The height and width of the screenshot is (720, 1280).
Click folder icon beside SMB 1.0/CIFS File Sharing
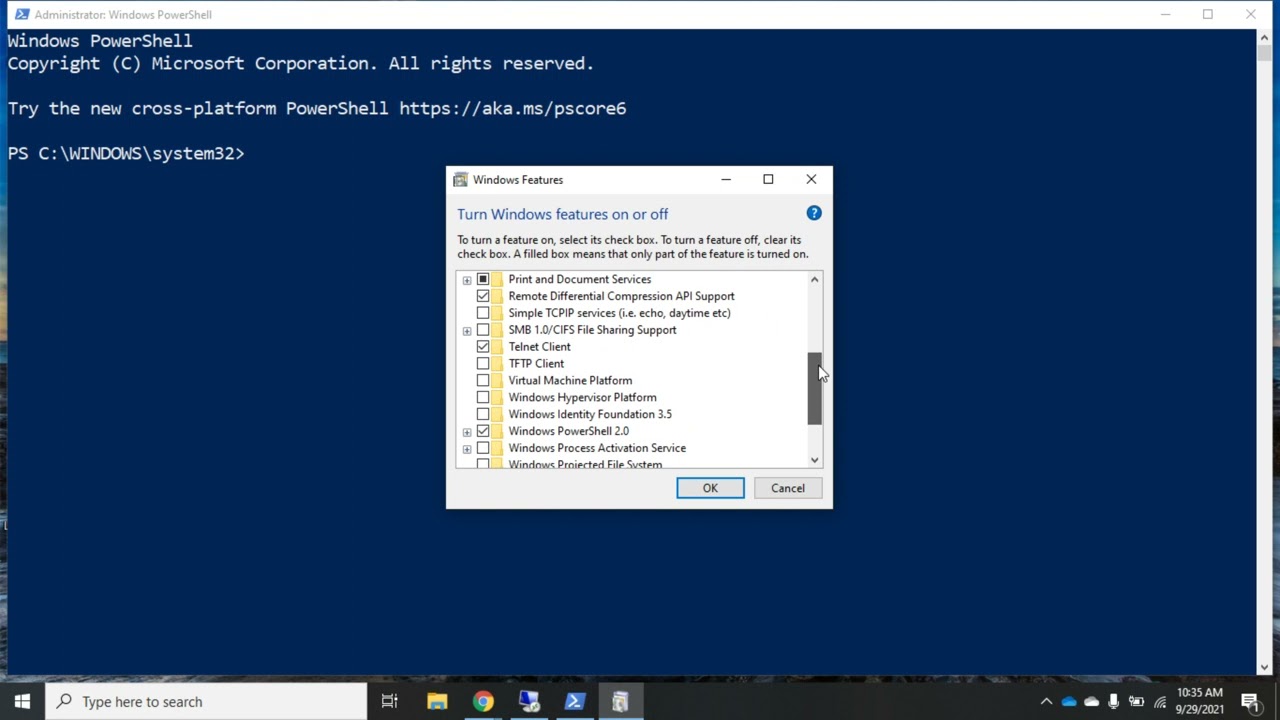497,330
